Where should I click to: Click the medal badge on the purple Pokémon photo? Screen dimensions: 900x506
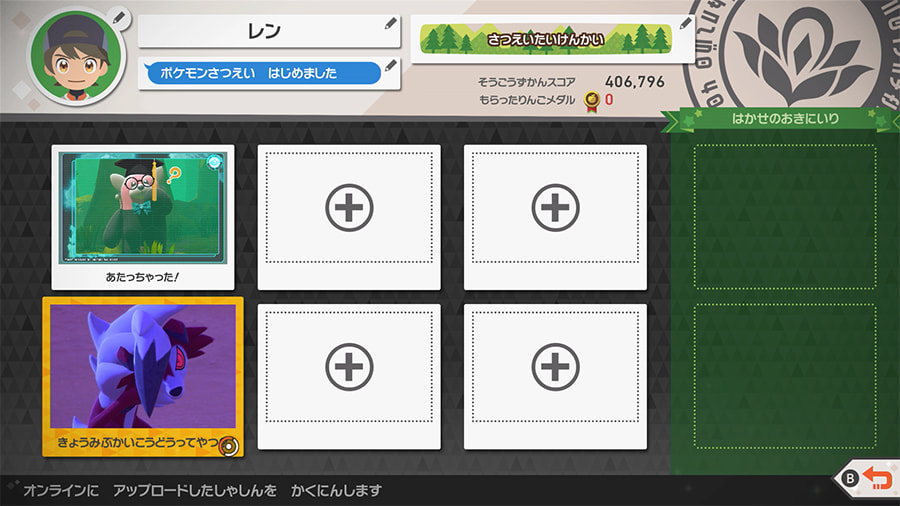(227, 446)
